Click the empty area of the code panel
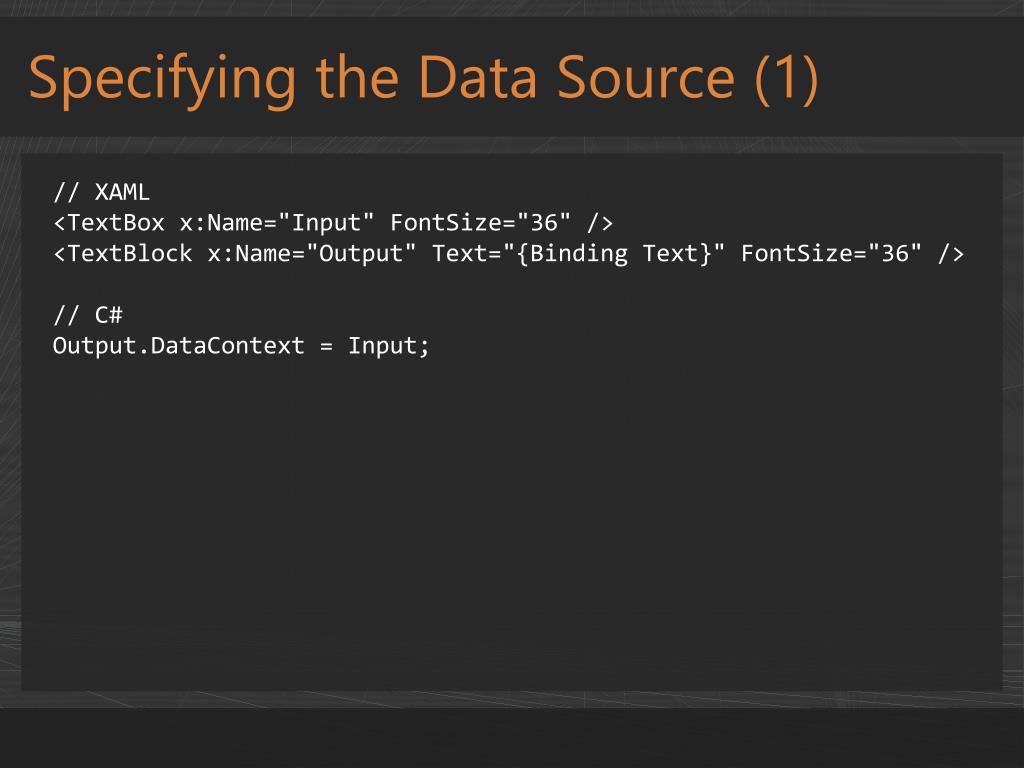Image resolution: width=1024 pixels, height=768 pixels. click(x=512, y=520)
